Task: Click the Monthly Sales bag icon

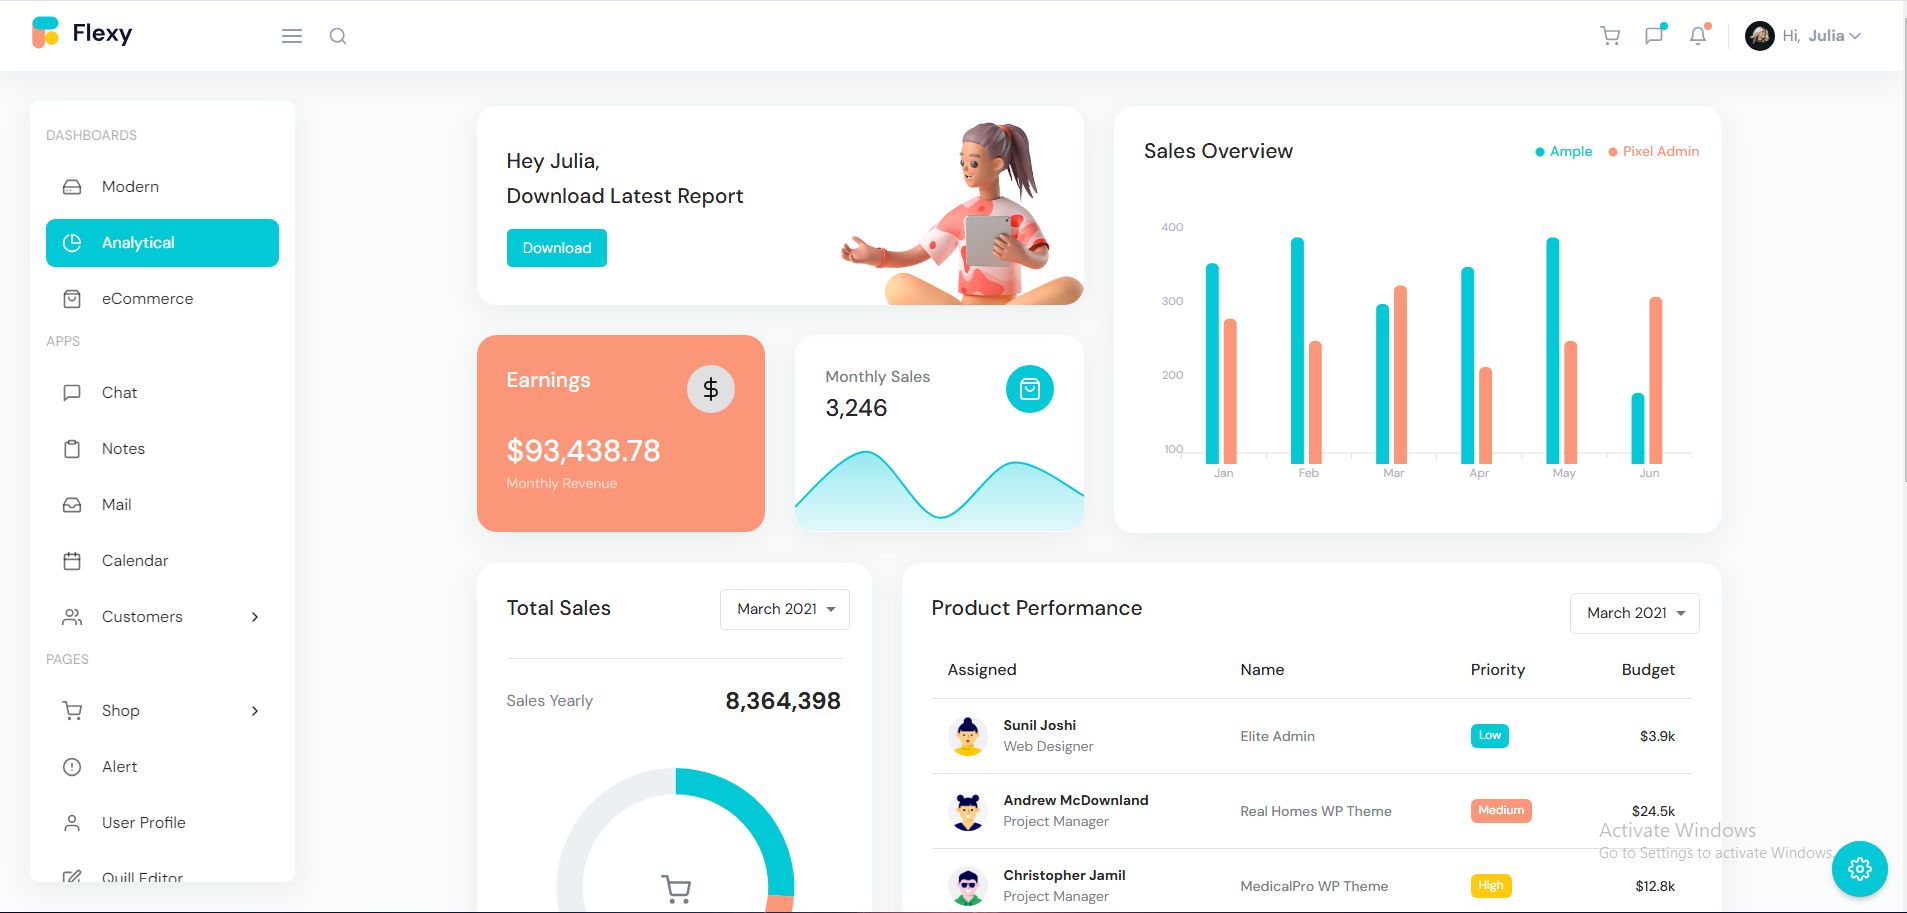Action: click(x=1030, y=389)
